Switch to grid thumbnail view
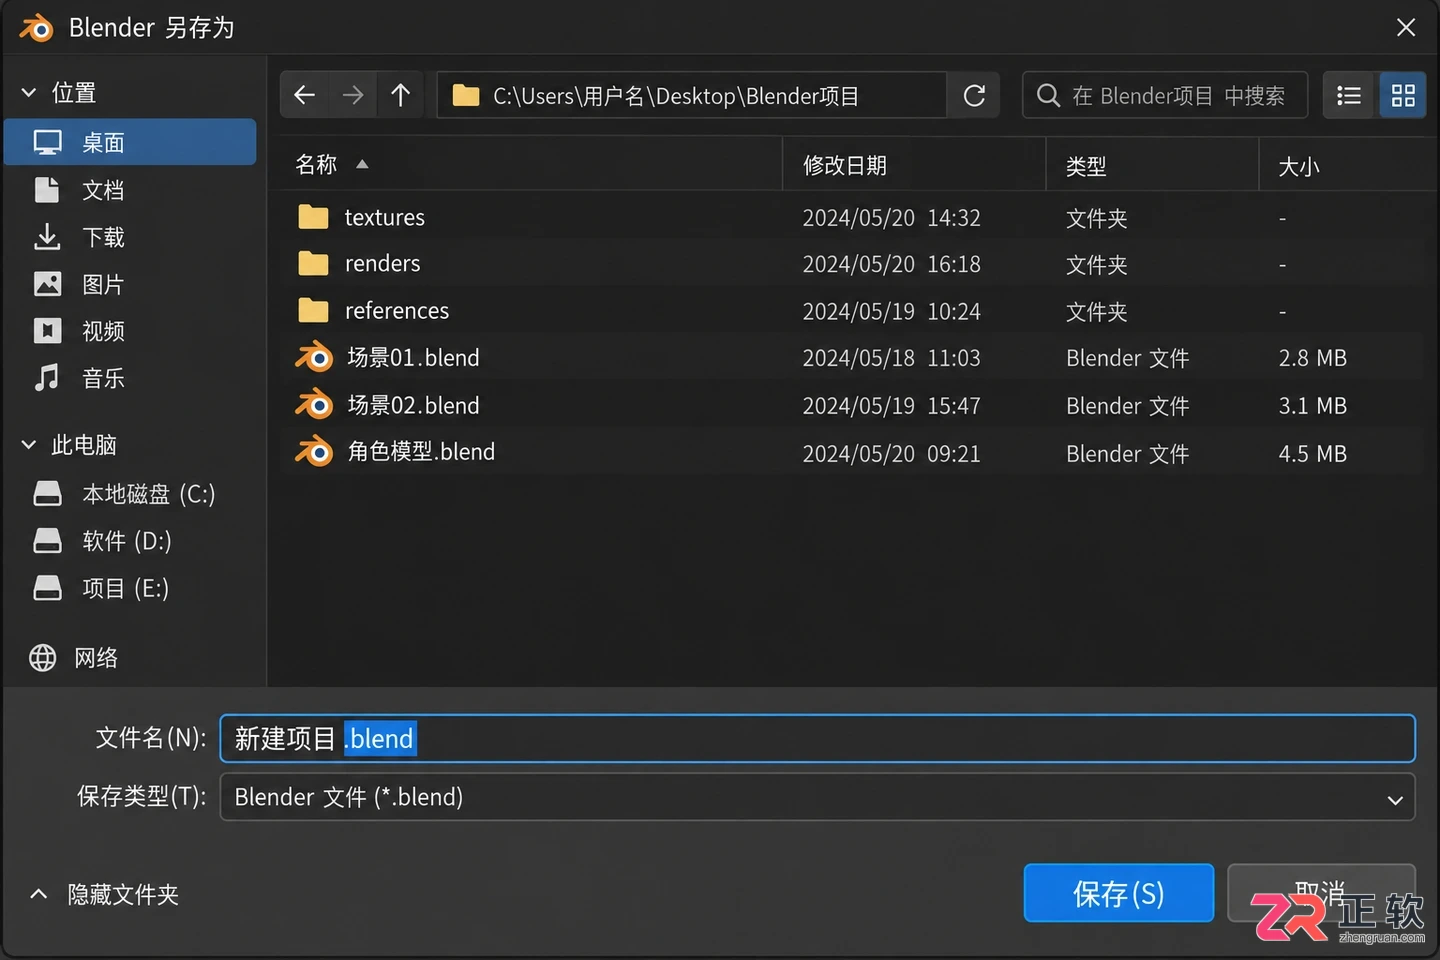This screenshot has height=960, width=1440. 1403,95
